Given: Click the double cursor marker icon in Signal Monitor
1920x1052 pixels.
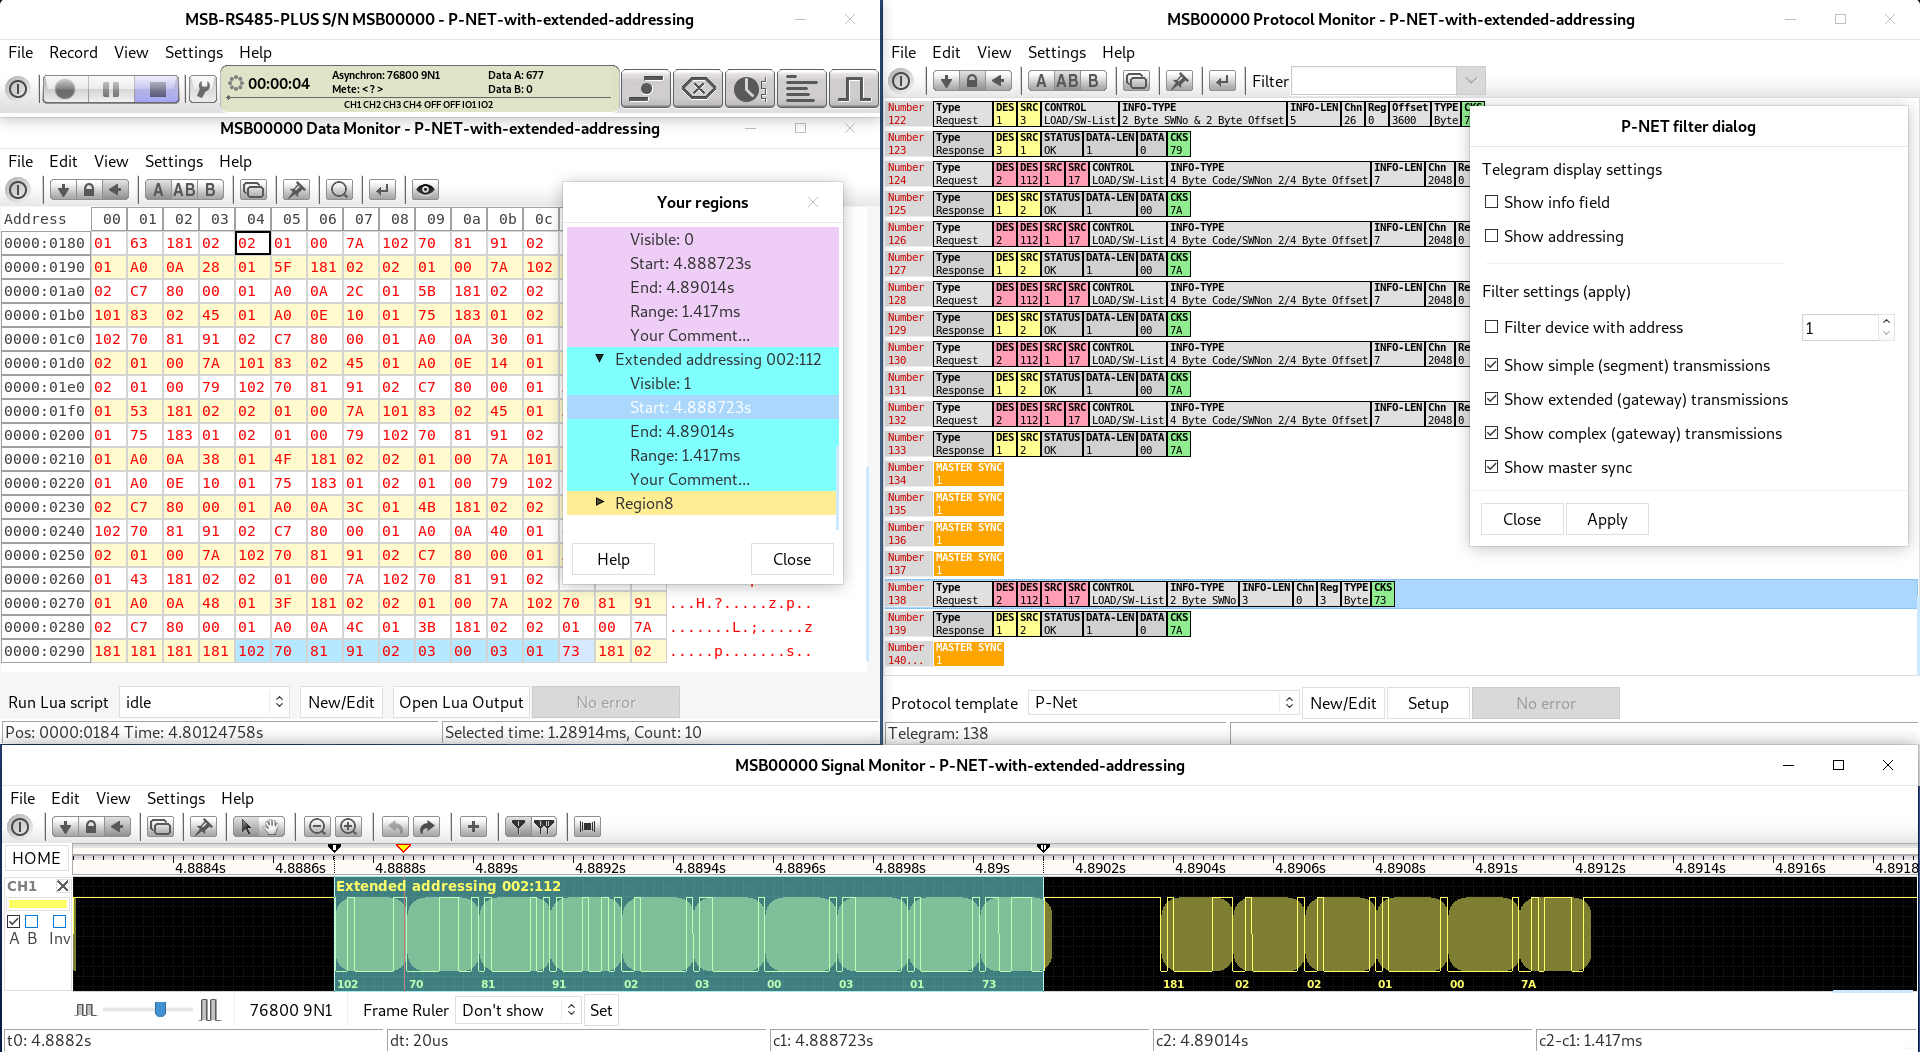Looking at the screenshot, I should point(544,827).
